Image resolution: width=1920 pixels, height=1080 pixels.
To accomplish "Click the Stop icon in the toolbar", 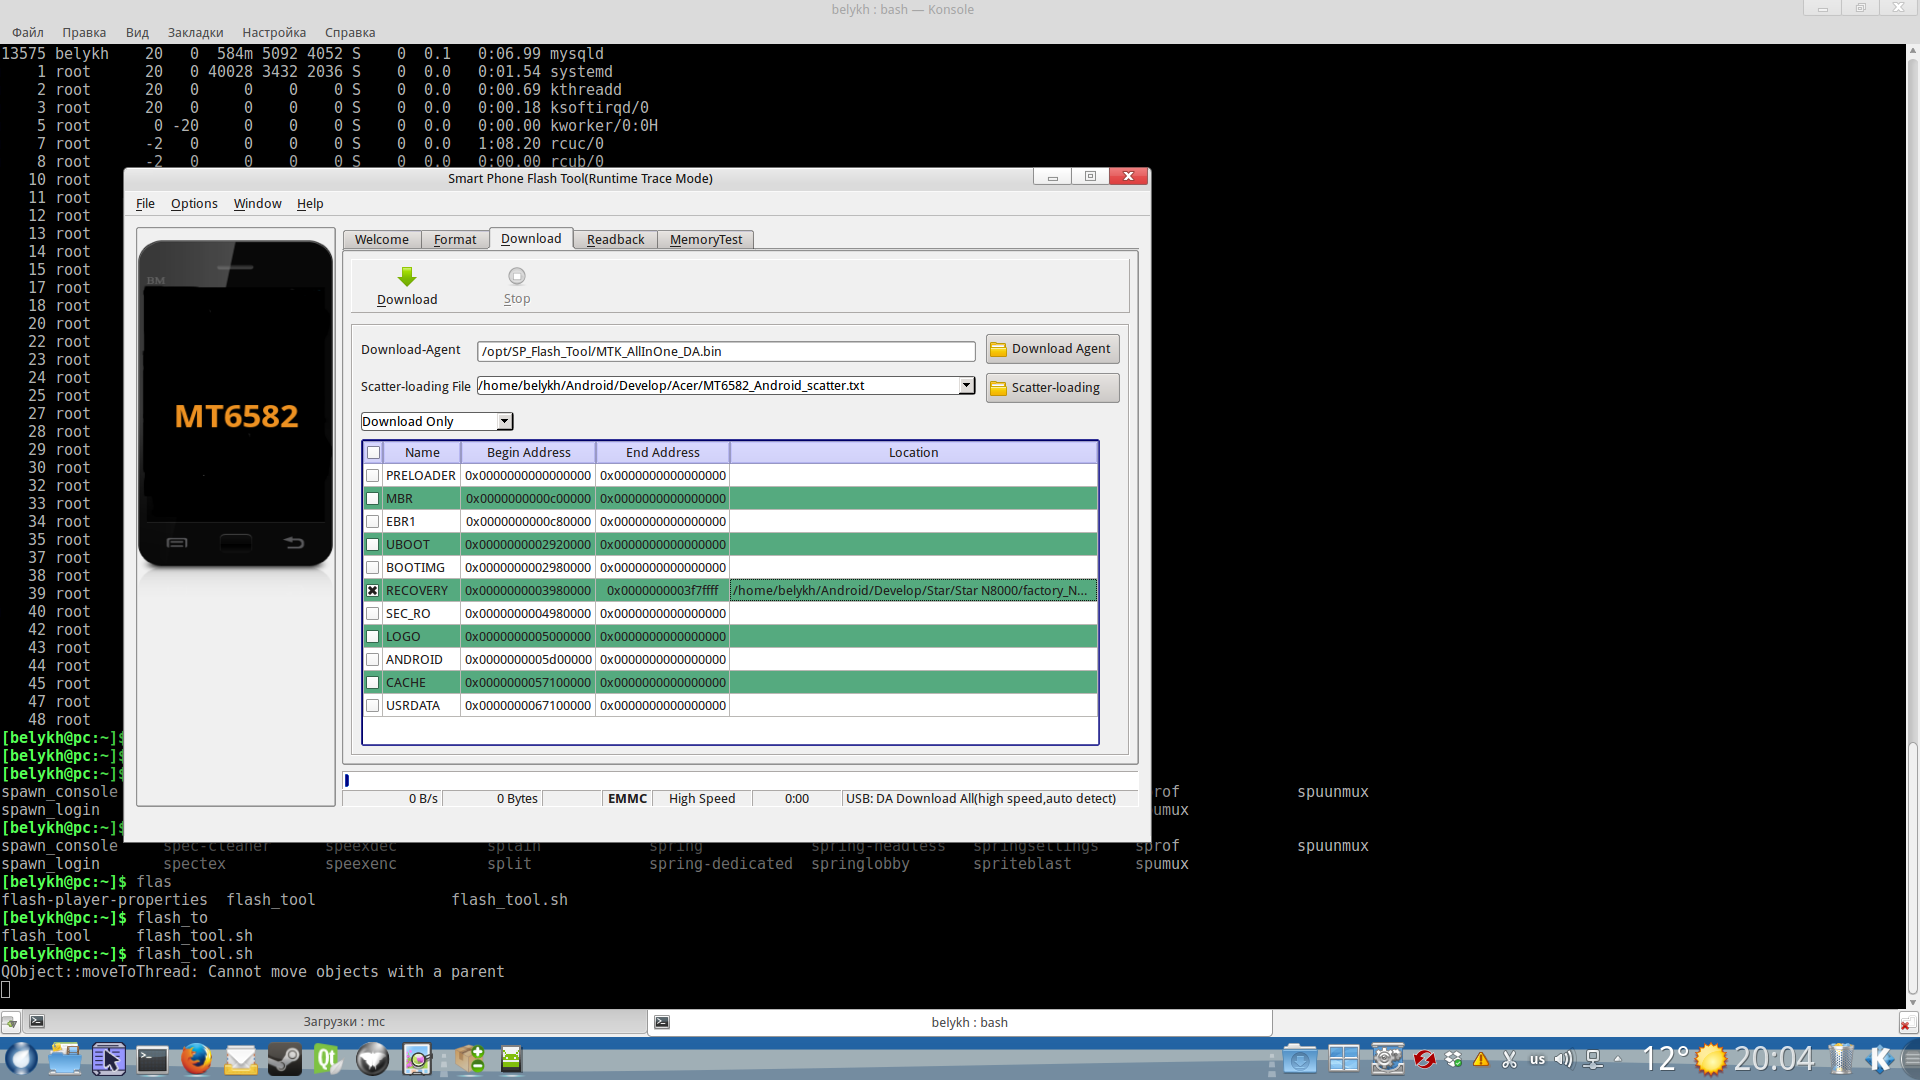I will [x=516, y=277].
